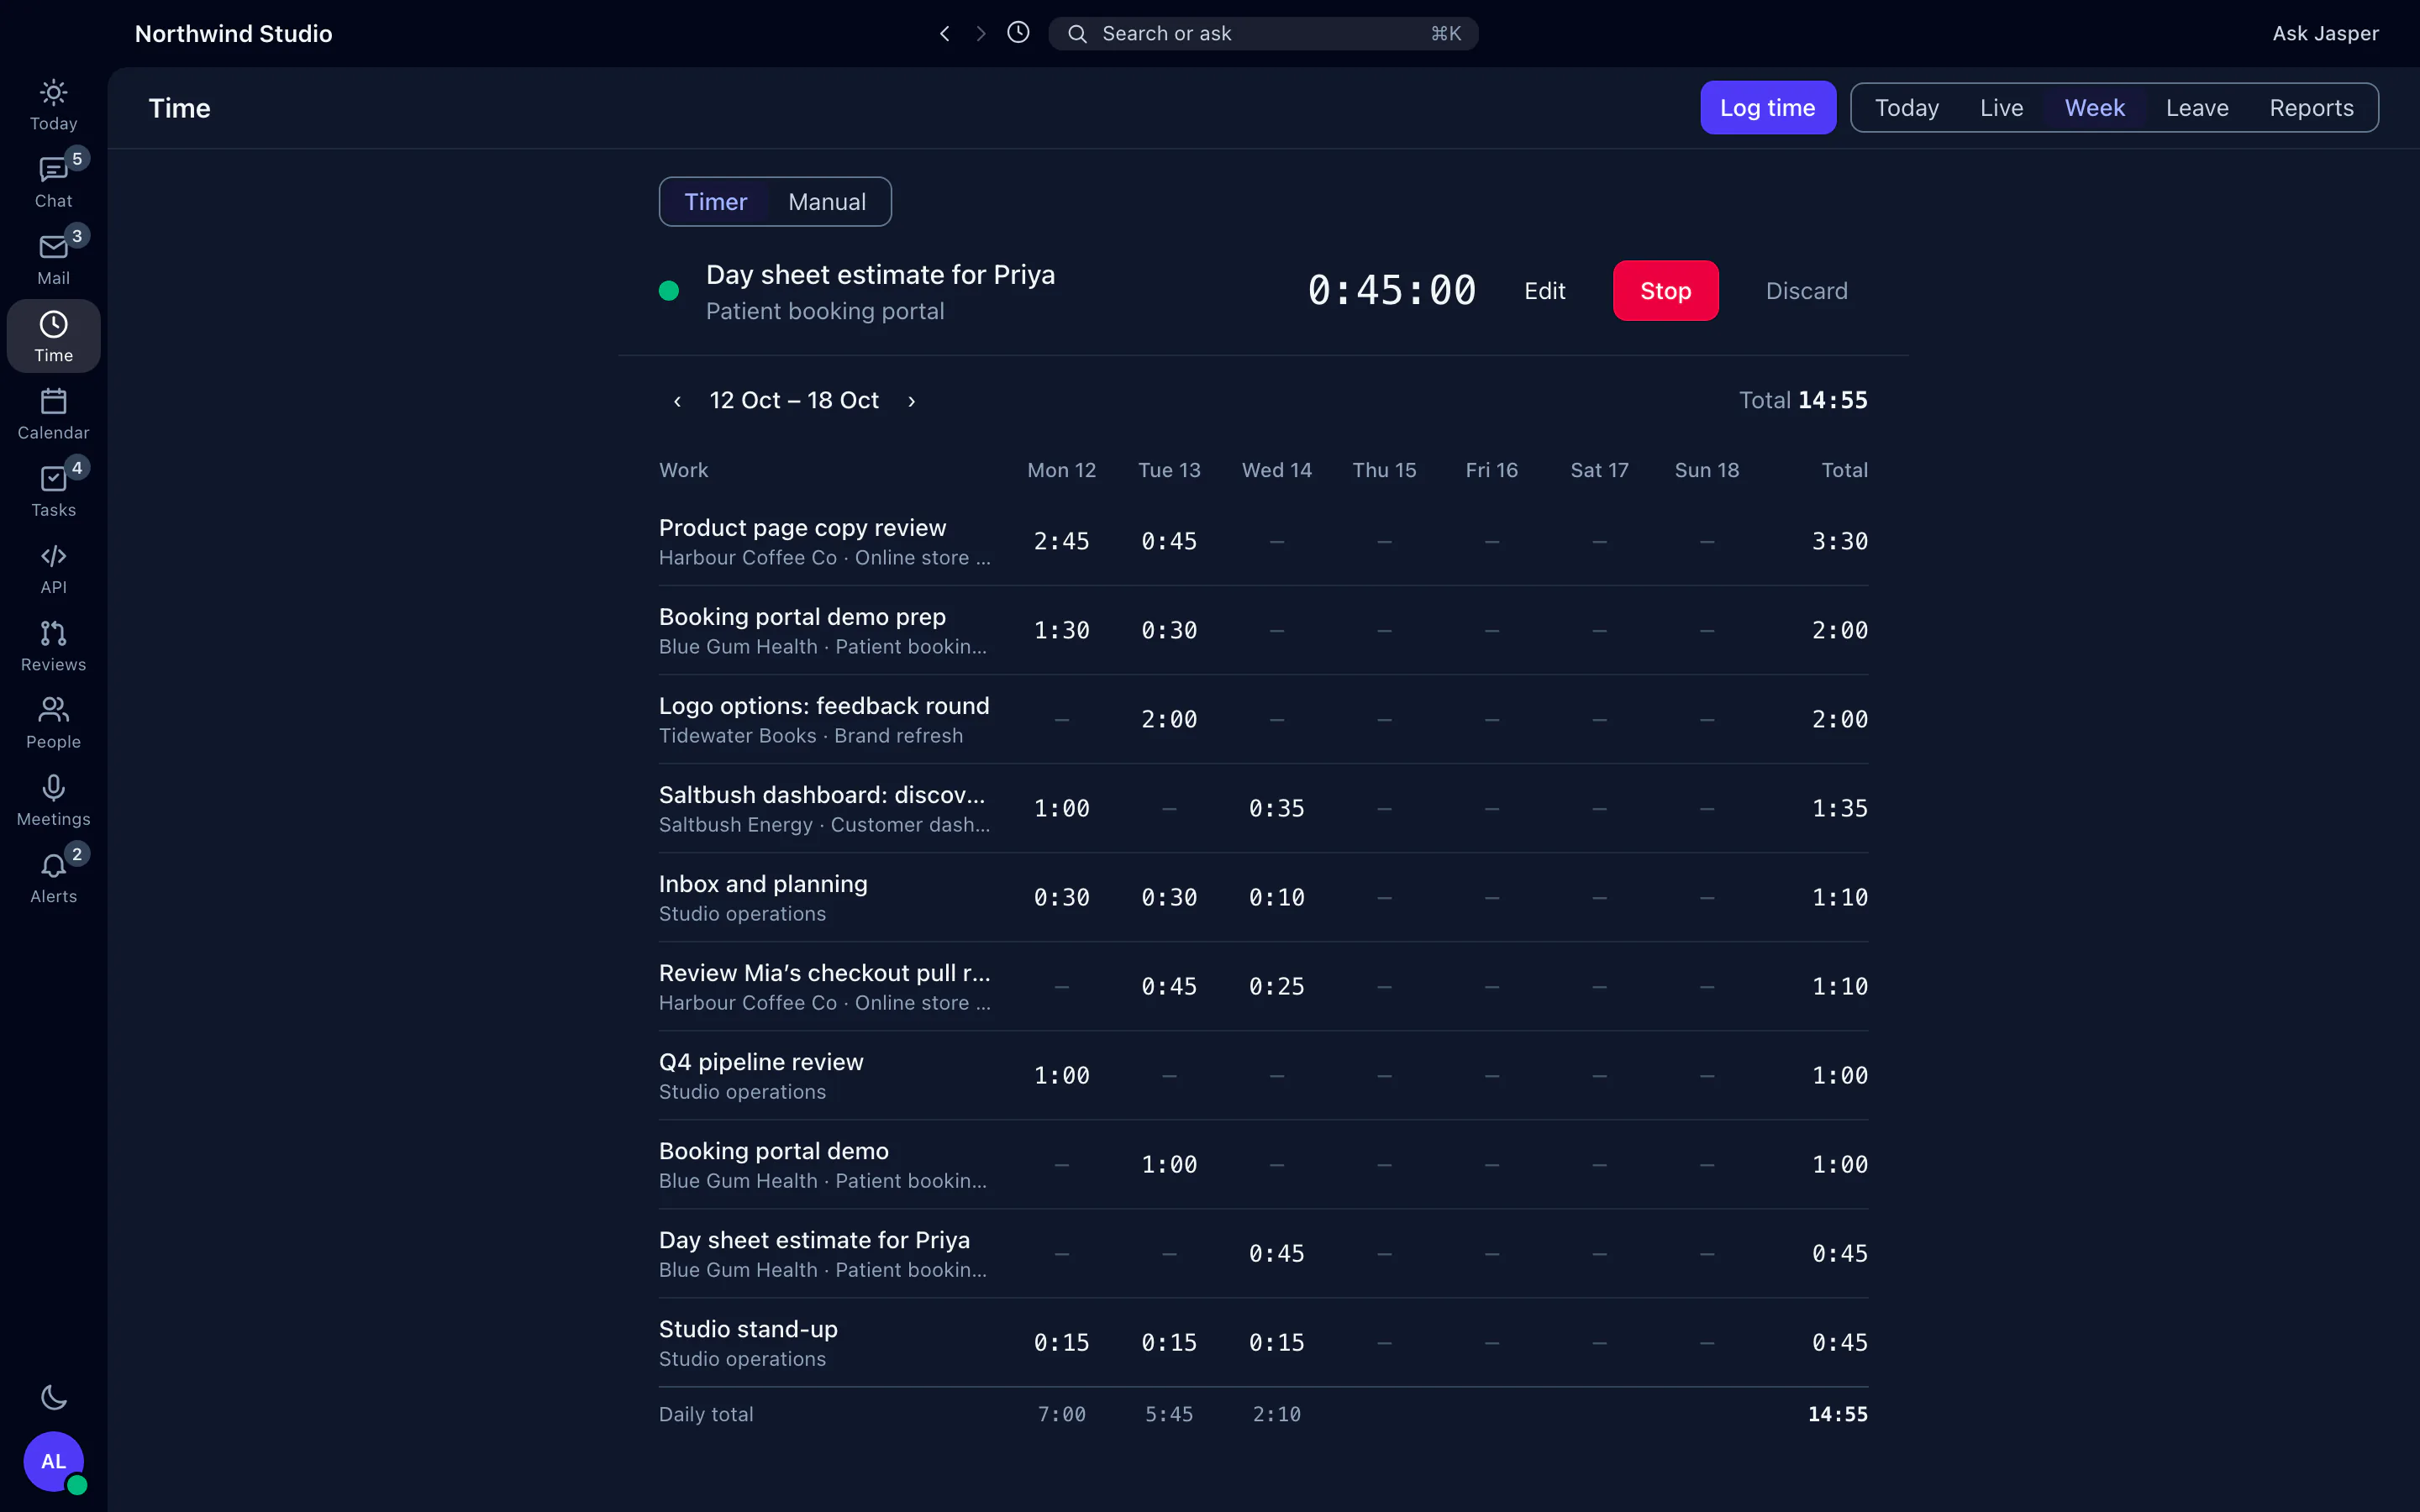The image size is (2420, 1512).
Task: Stop the running timer
Action: click(x=1665, y=291)
